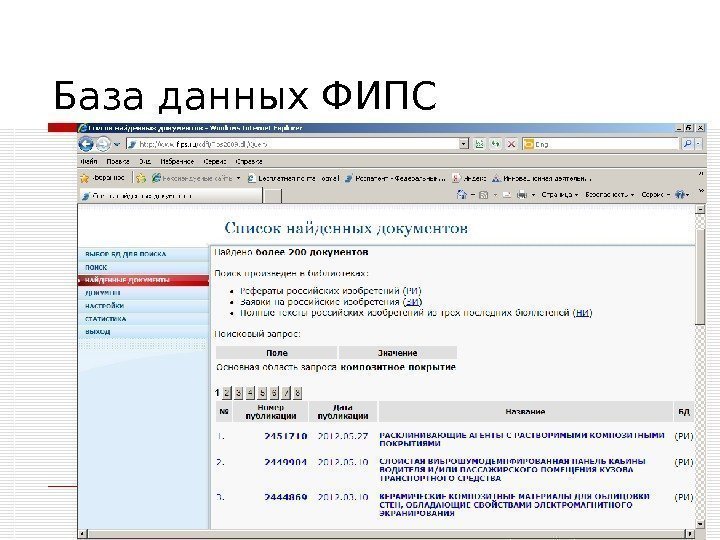
Task: Open the Правка menu
Action: (118, 162)
